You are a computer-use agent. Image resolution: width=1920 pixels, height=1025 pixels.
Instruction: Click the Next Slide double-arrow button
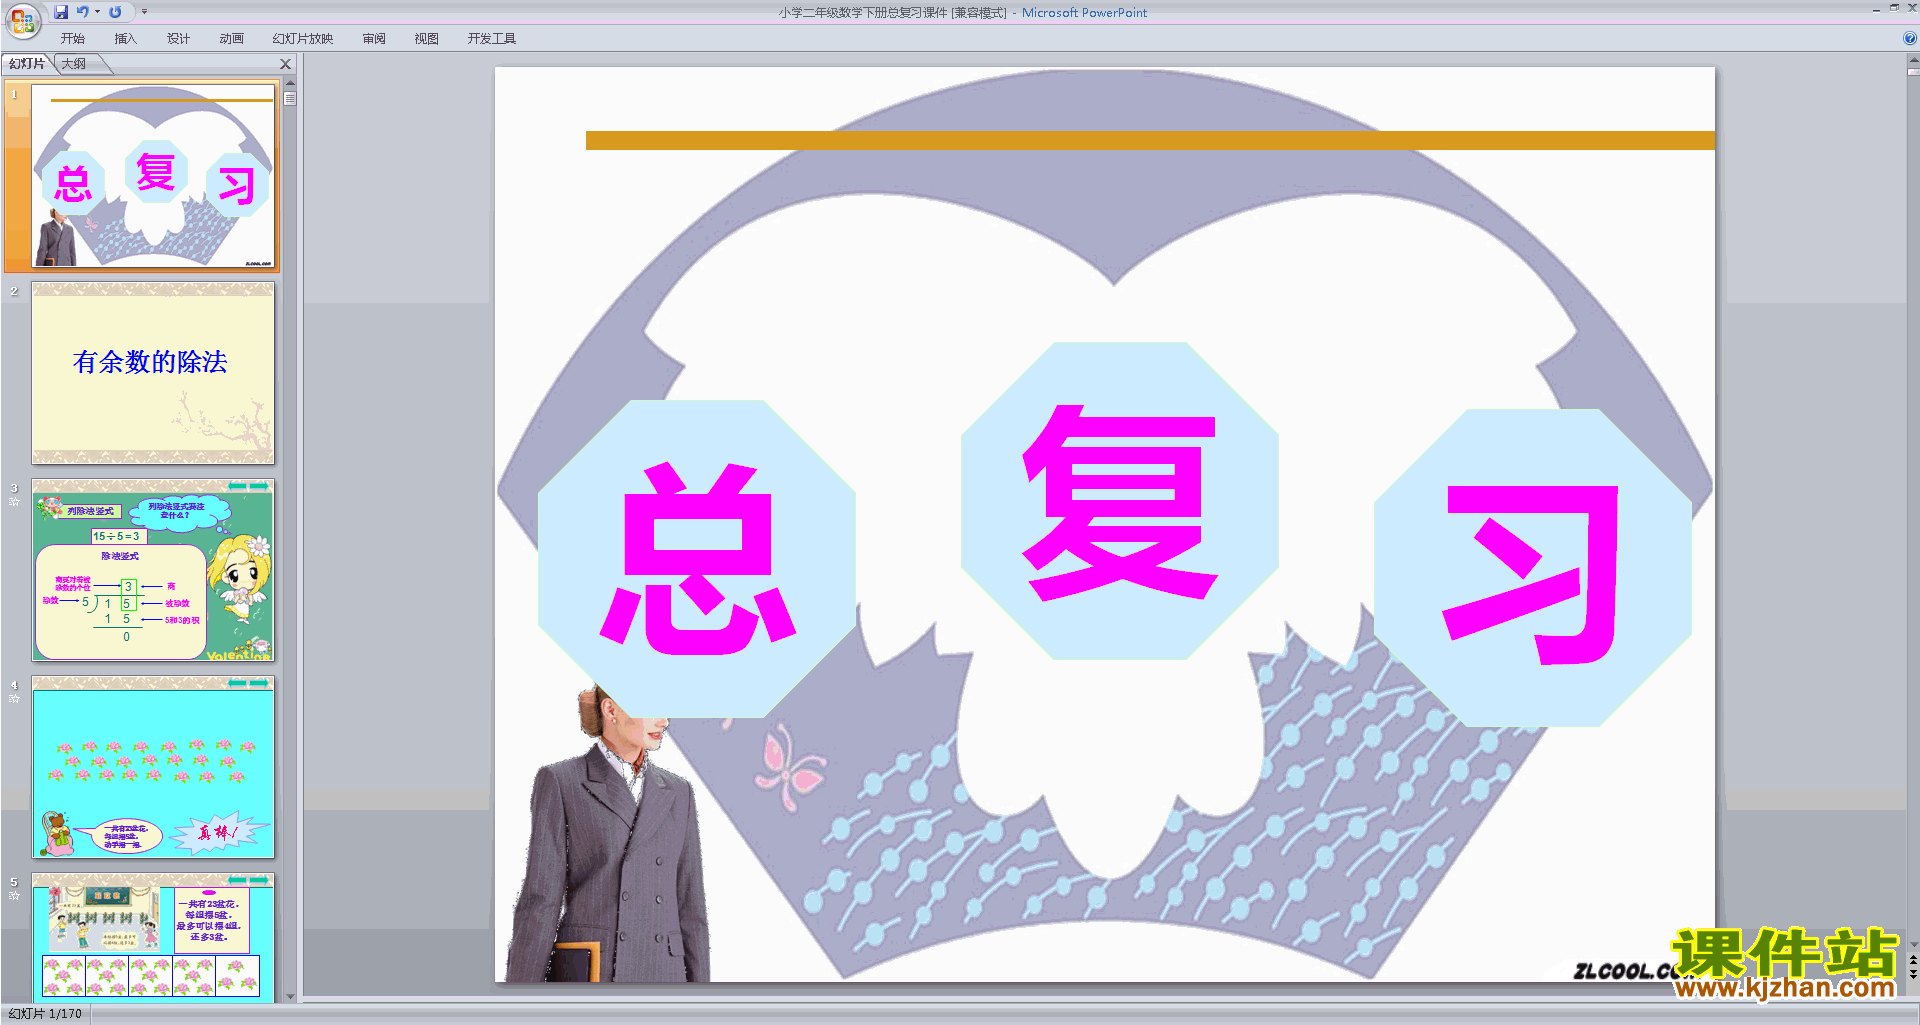(1913, 974)
